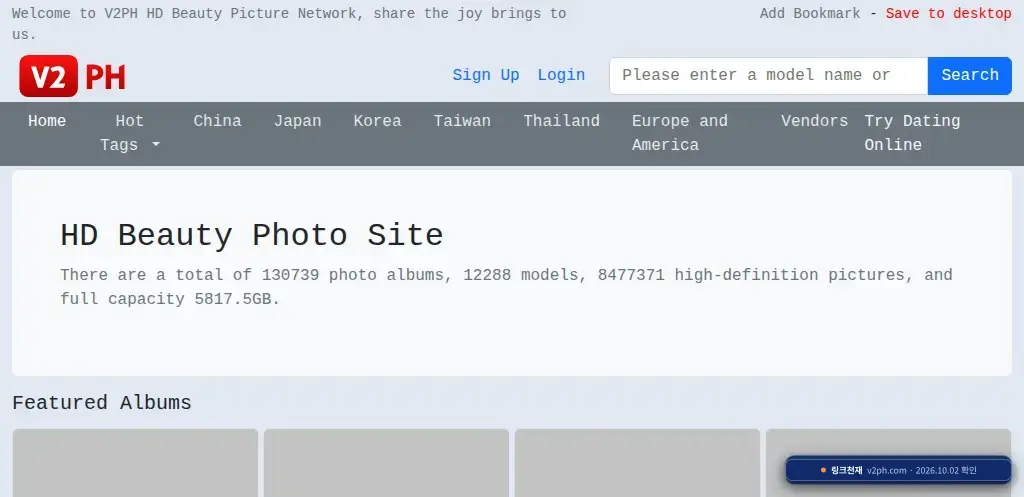Open the Korea category
The image size is (1024, 497).
coord(377,121)
